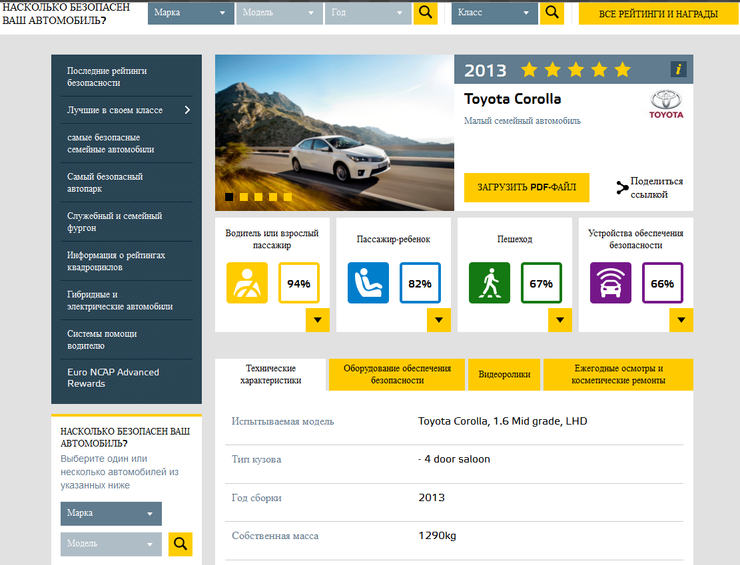The width and height of the screenshot is (740, 565).
Task: Click the Год сборки row label
Action: pyautogui.click(x=256, y=498)
